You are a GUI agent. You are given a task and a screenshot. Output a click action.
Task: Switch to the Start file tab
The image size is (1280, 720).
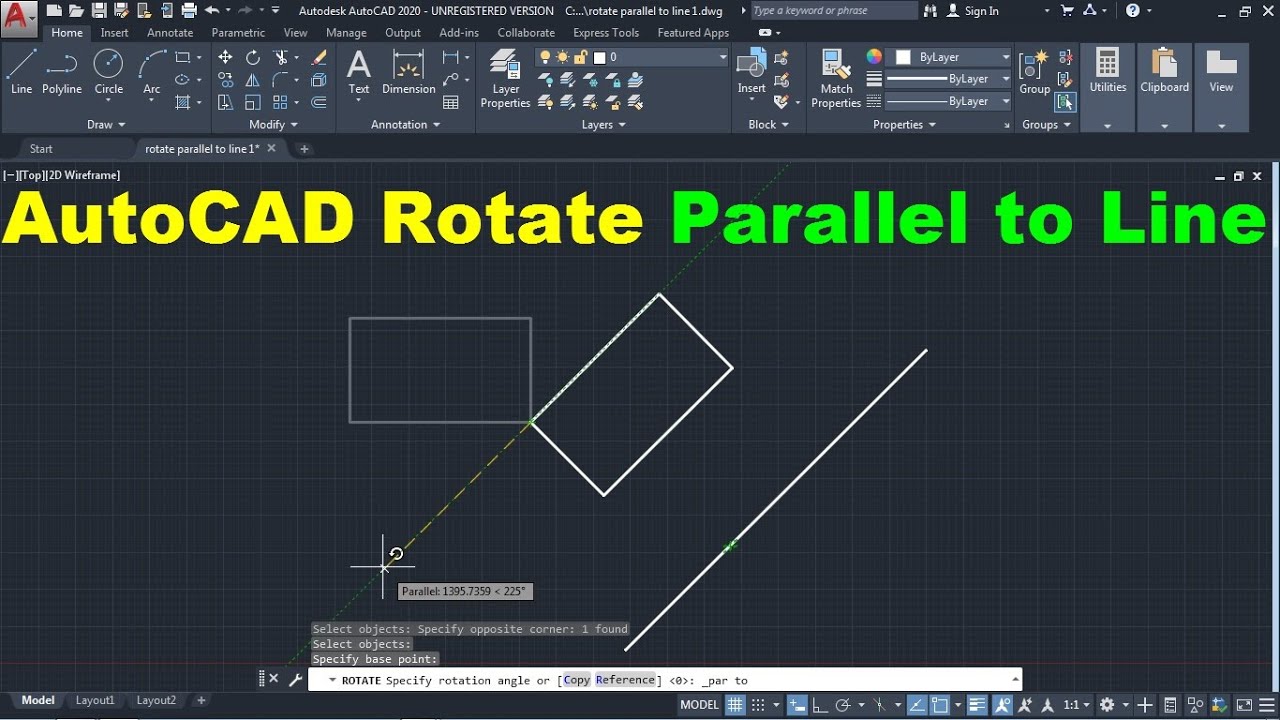point(41,149)
